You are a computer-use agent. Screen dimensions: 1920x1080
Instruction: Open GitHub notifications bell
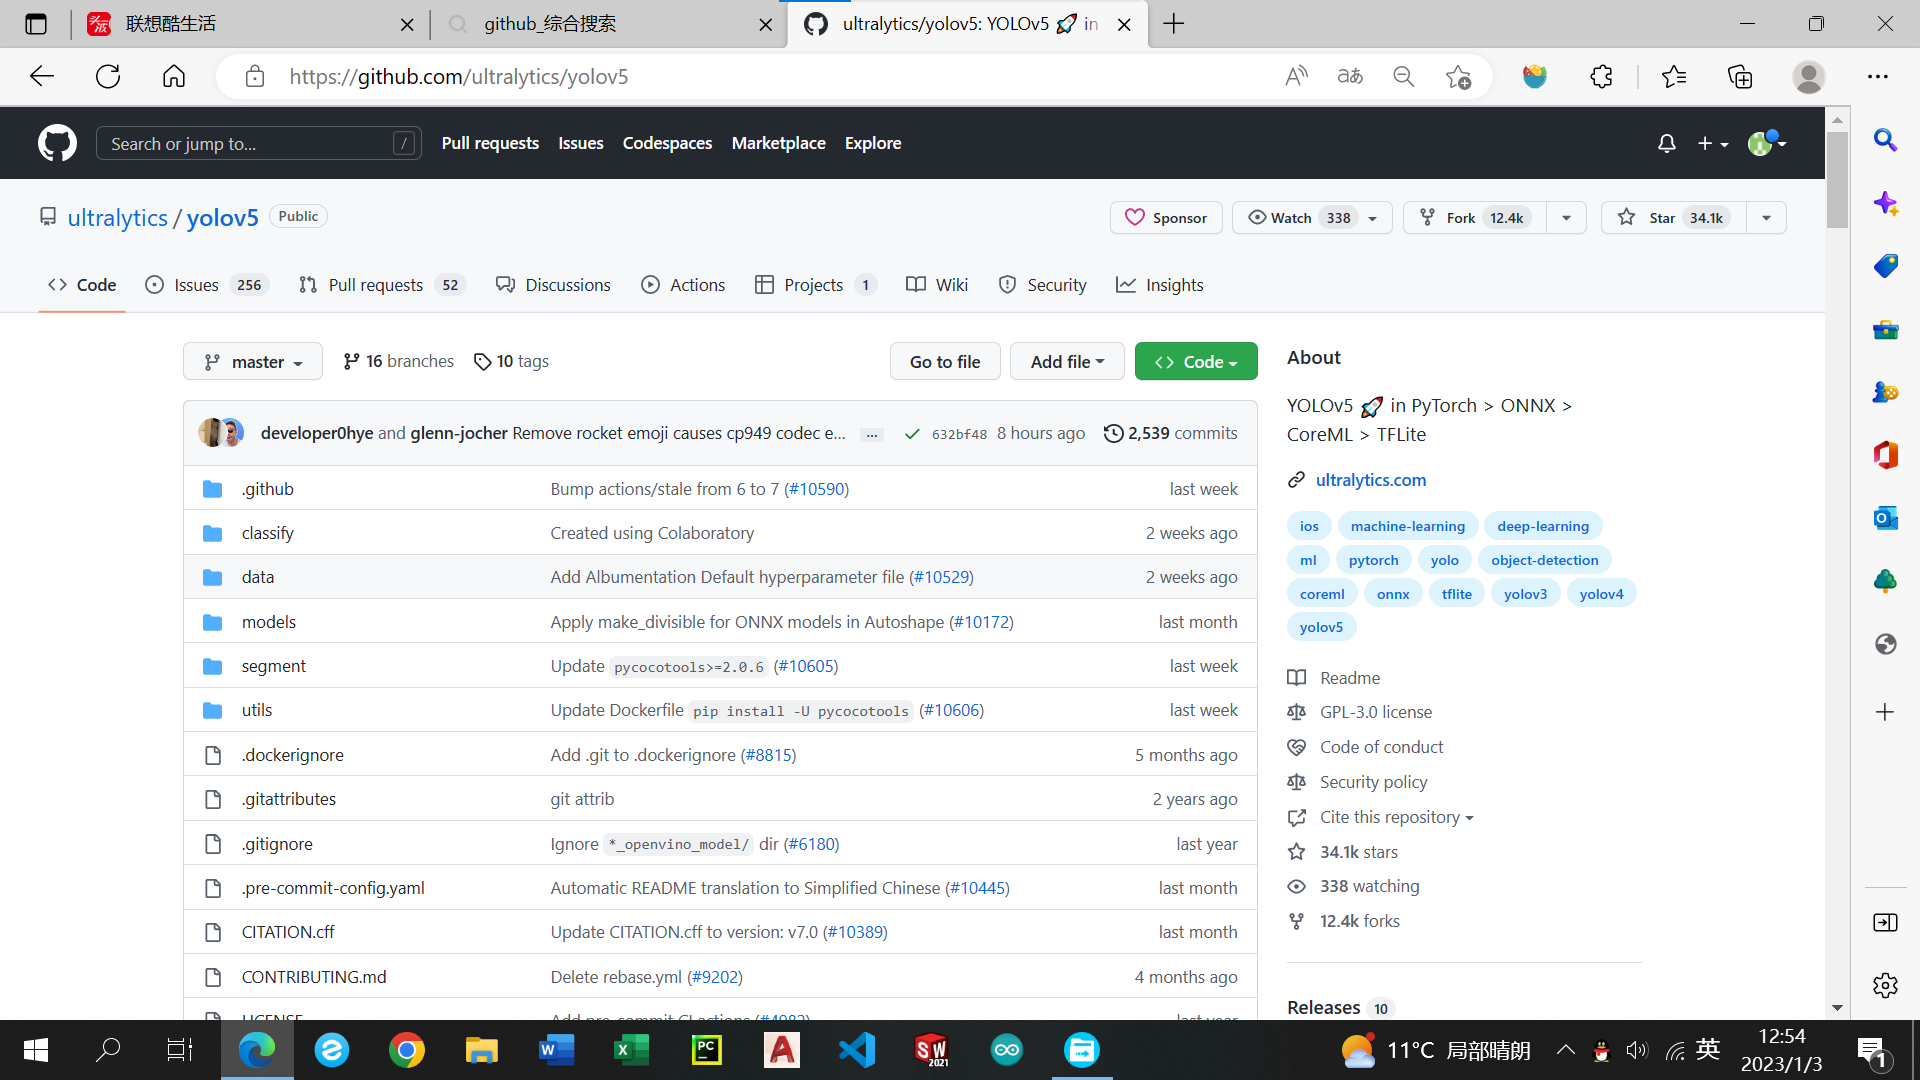pos(1666,143)
